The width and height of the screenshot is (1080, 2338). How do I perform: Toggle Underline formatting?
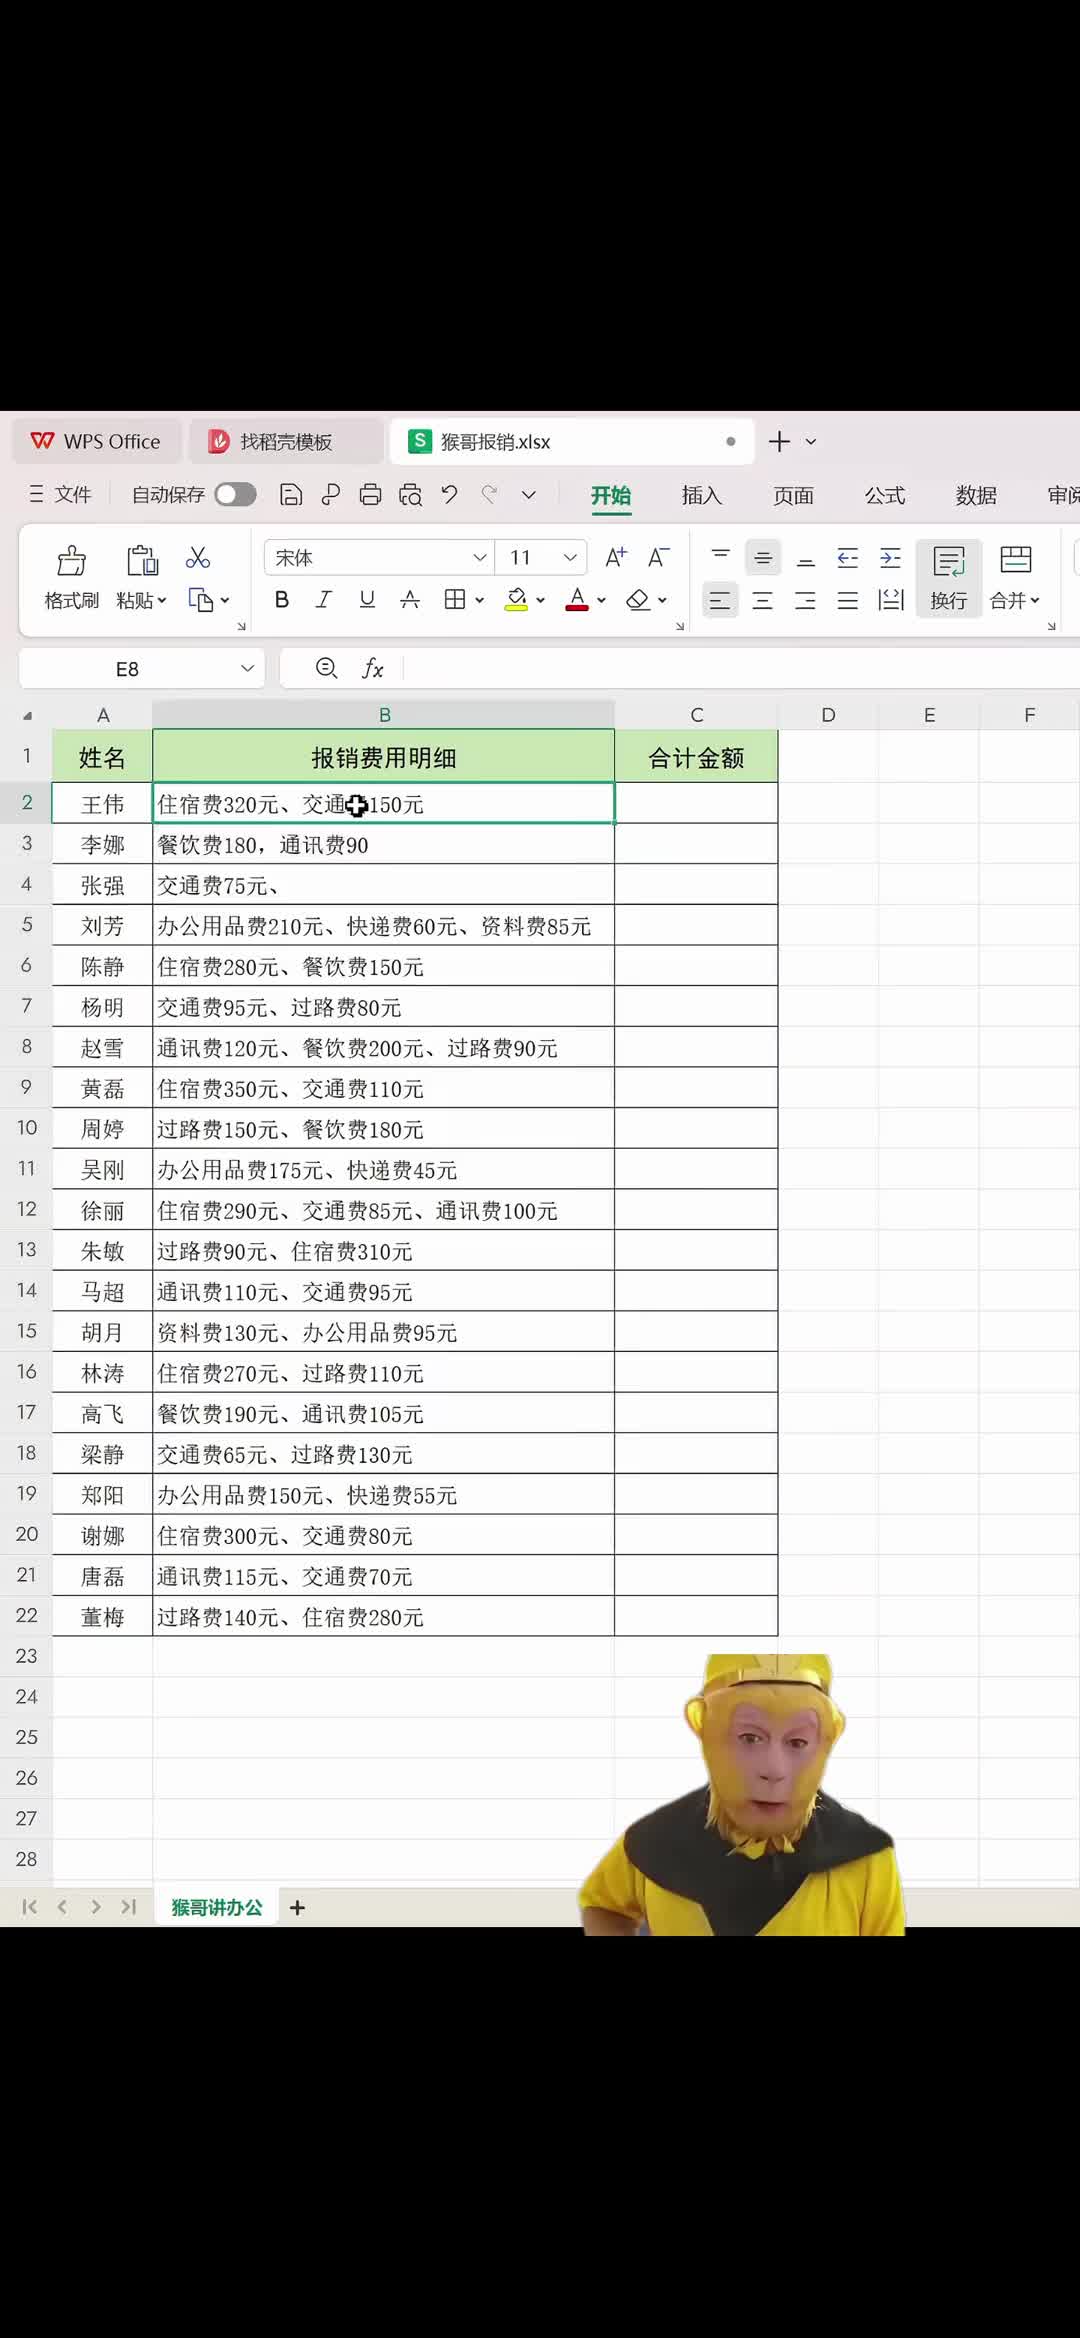[367, 599]
